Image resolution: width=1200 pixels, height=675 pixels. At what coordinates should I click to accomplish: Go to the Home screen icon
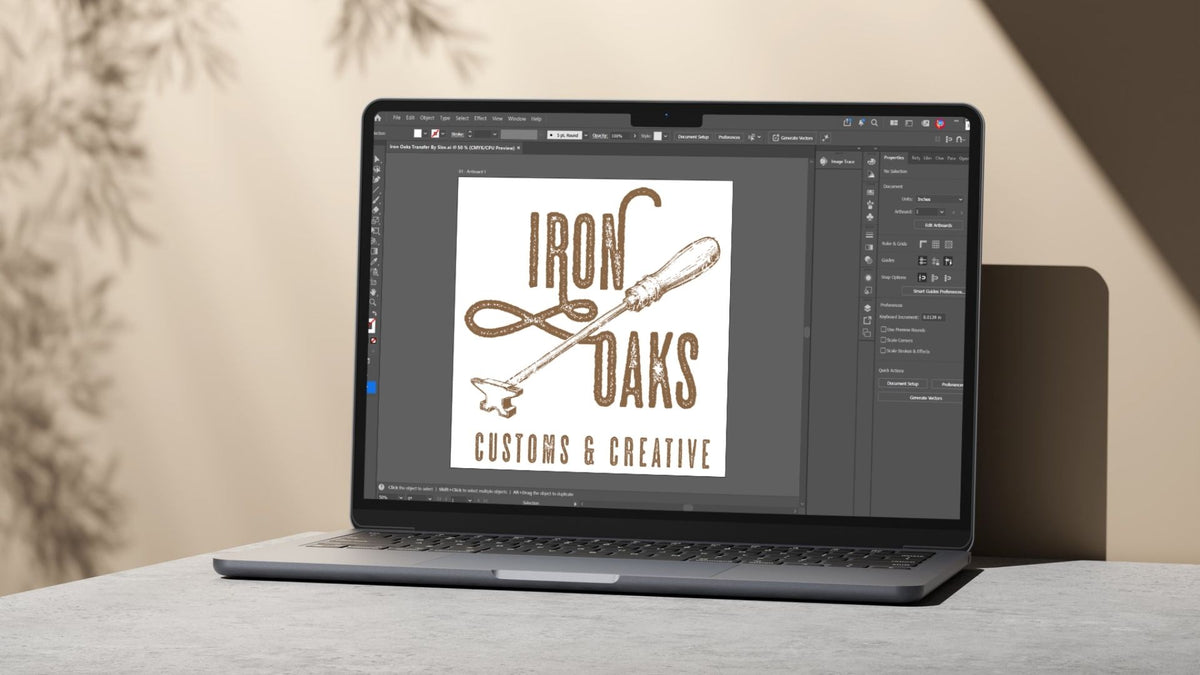pos(378,118)
